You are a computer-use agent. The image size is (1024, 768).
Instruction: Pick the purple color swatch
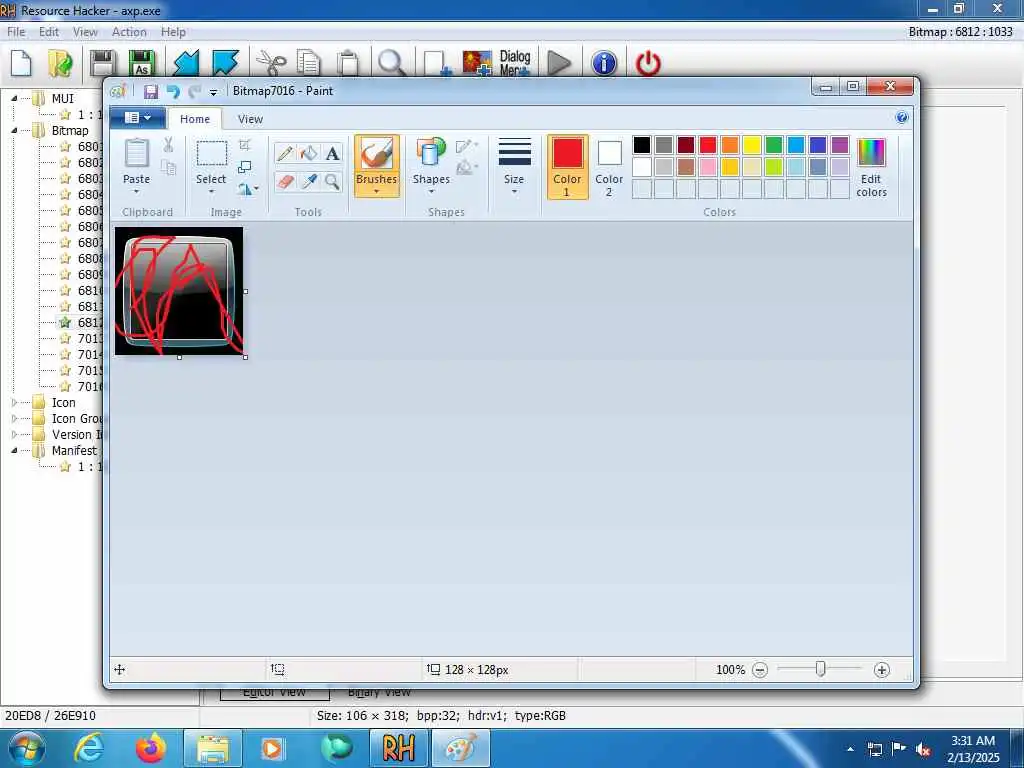point(840,145)
